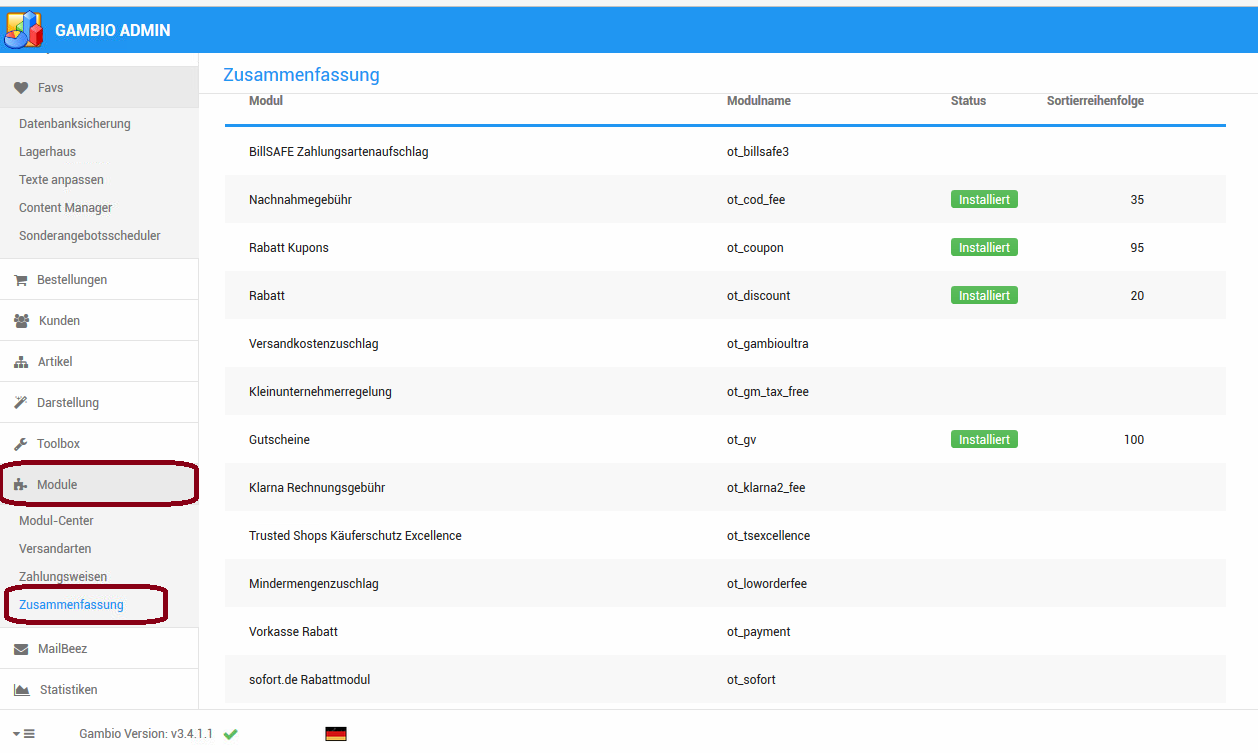This screenshot has width=1258, height=753.
Task: Click the Gambio Admin logo icon
Action: click(x=24, y=30)
